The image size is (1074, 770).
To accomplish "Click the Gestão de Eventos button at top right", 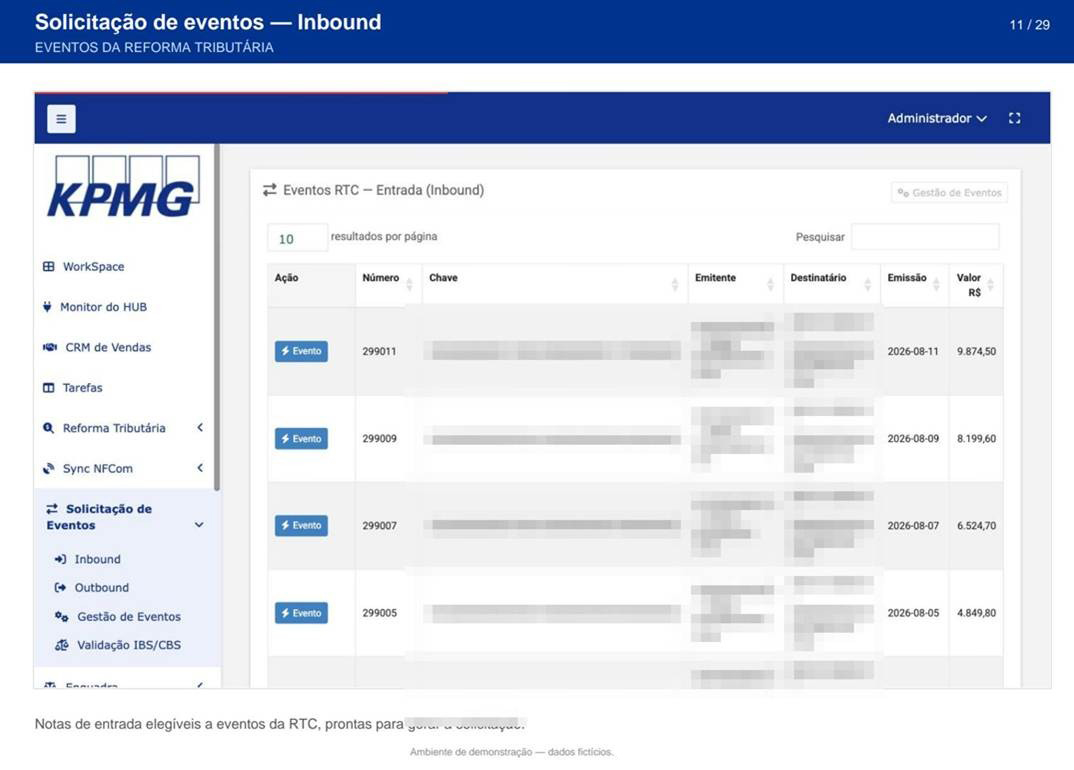I will 949,192.
